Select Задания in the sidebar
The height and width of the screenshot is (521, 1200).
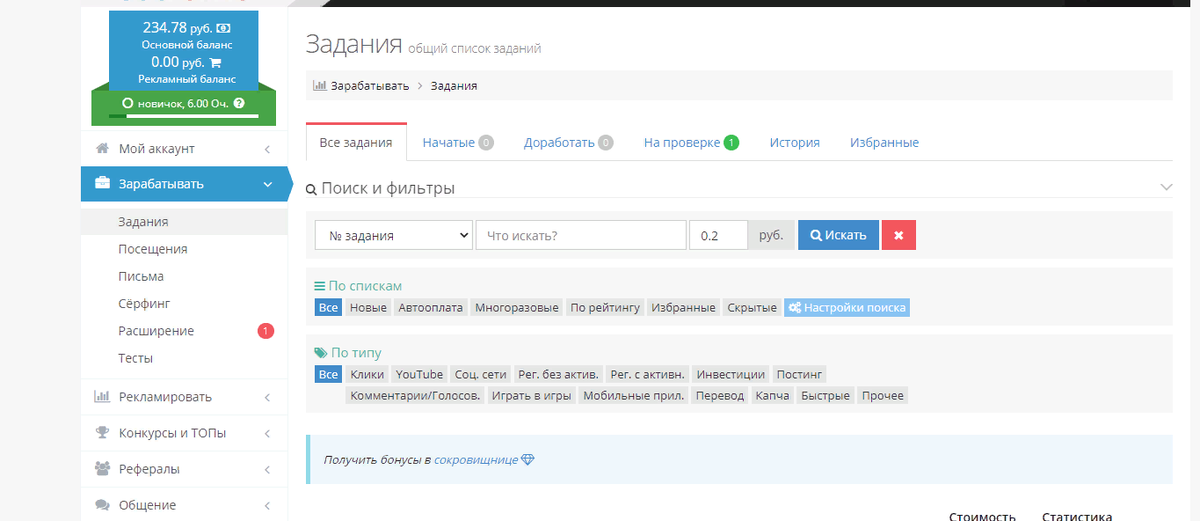[143, 222]
